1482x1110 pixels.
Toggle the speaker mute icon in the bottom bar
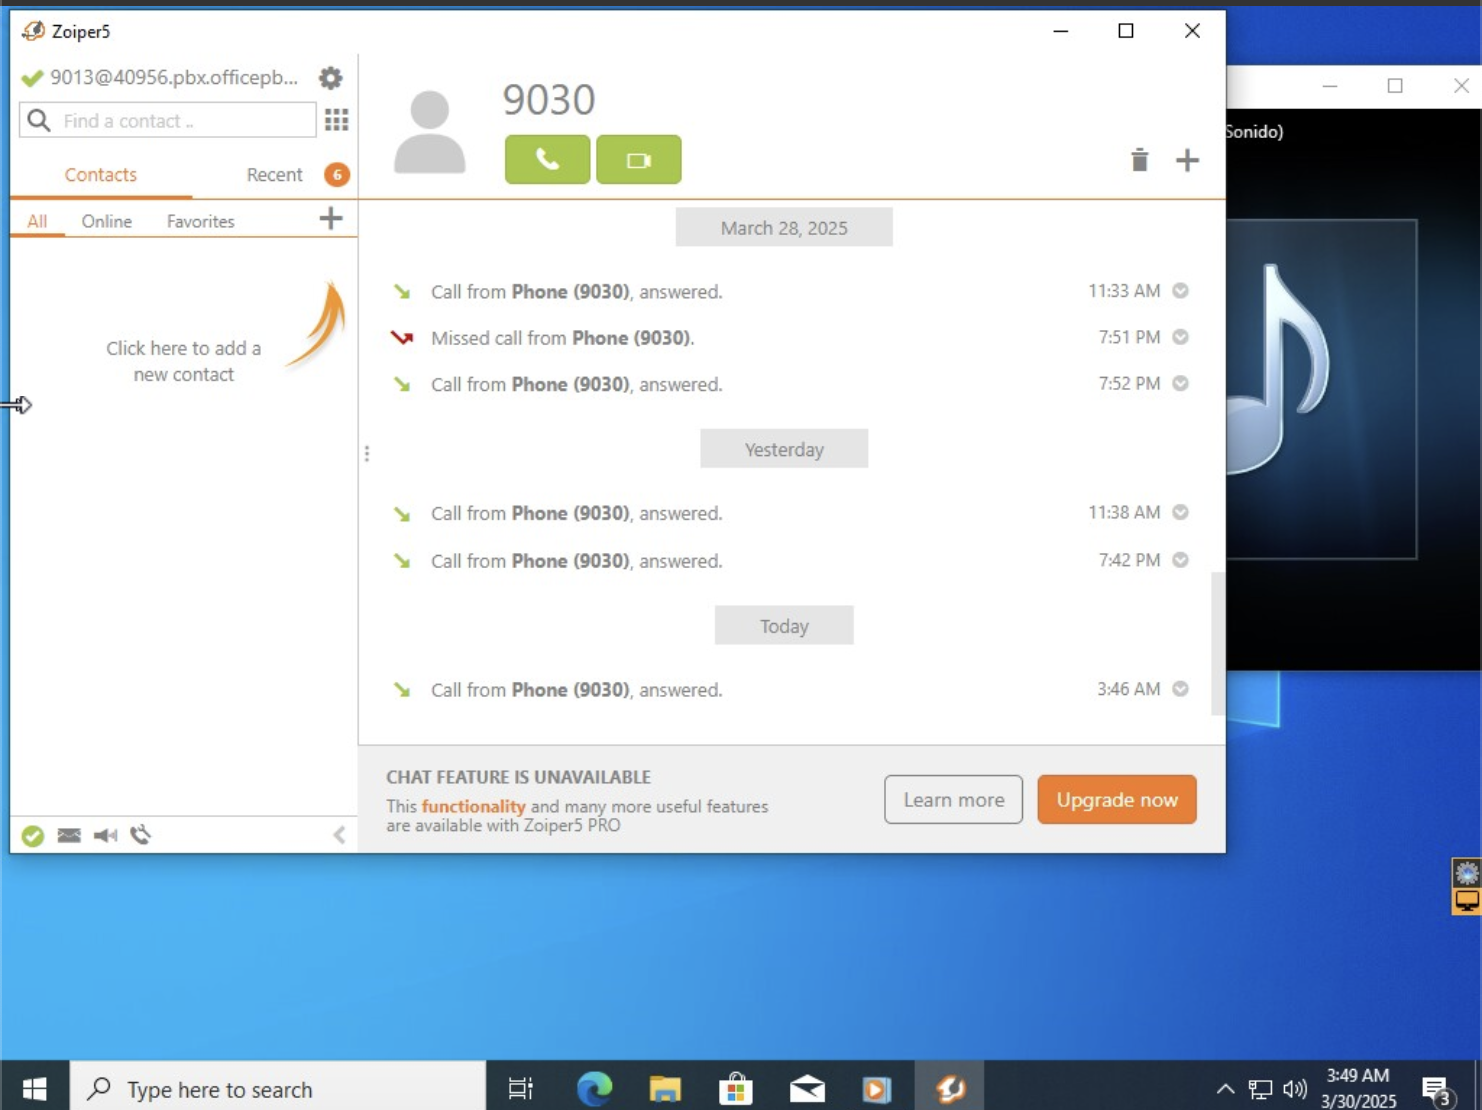point(105,836)
